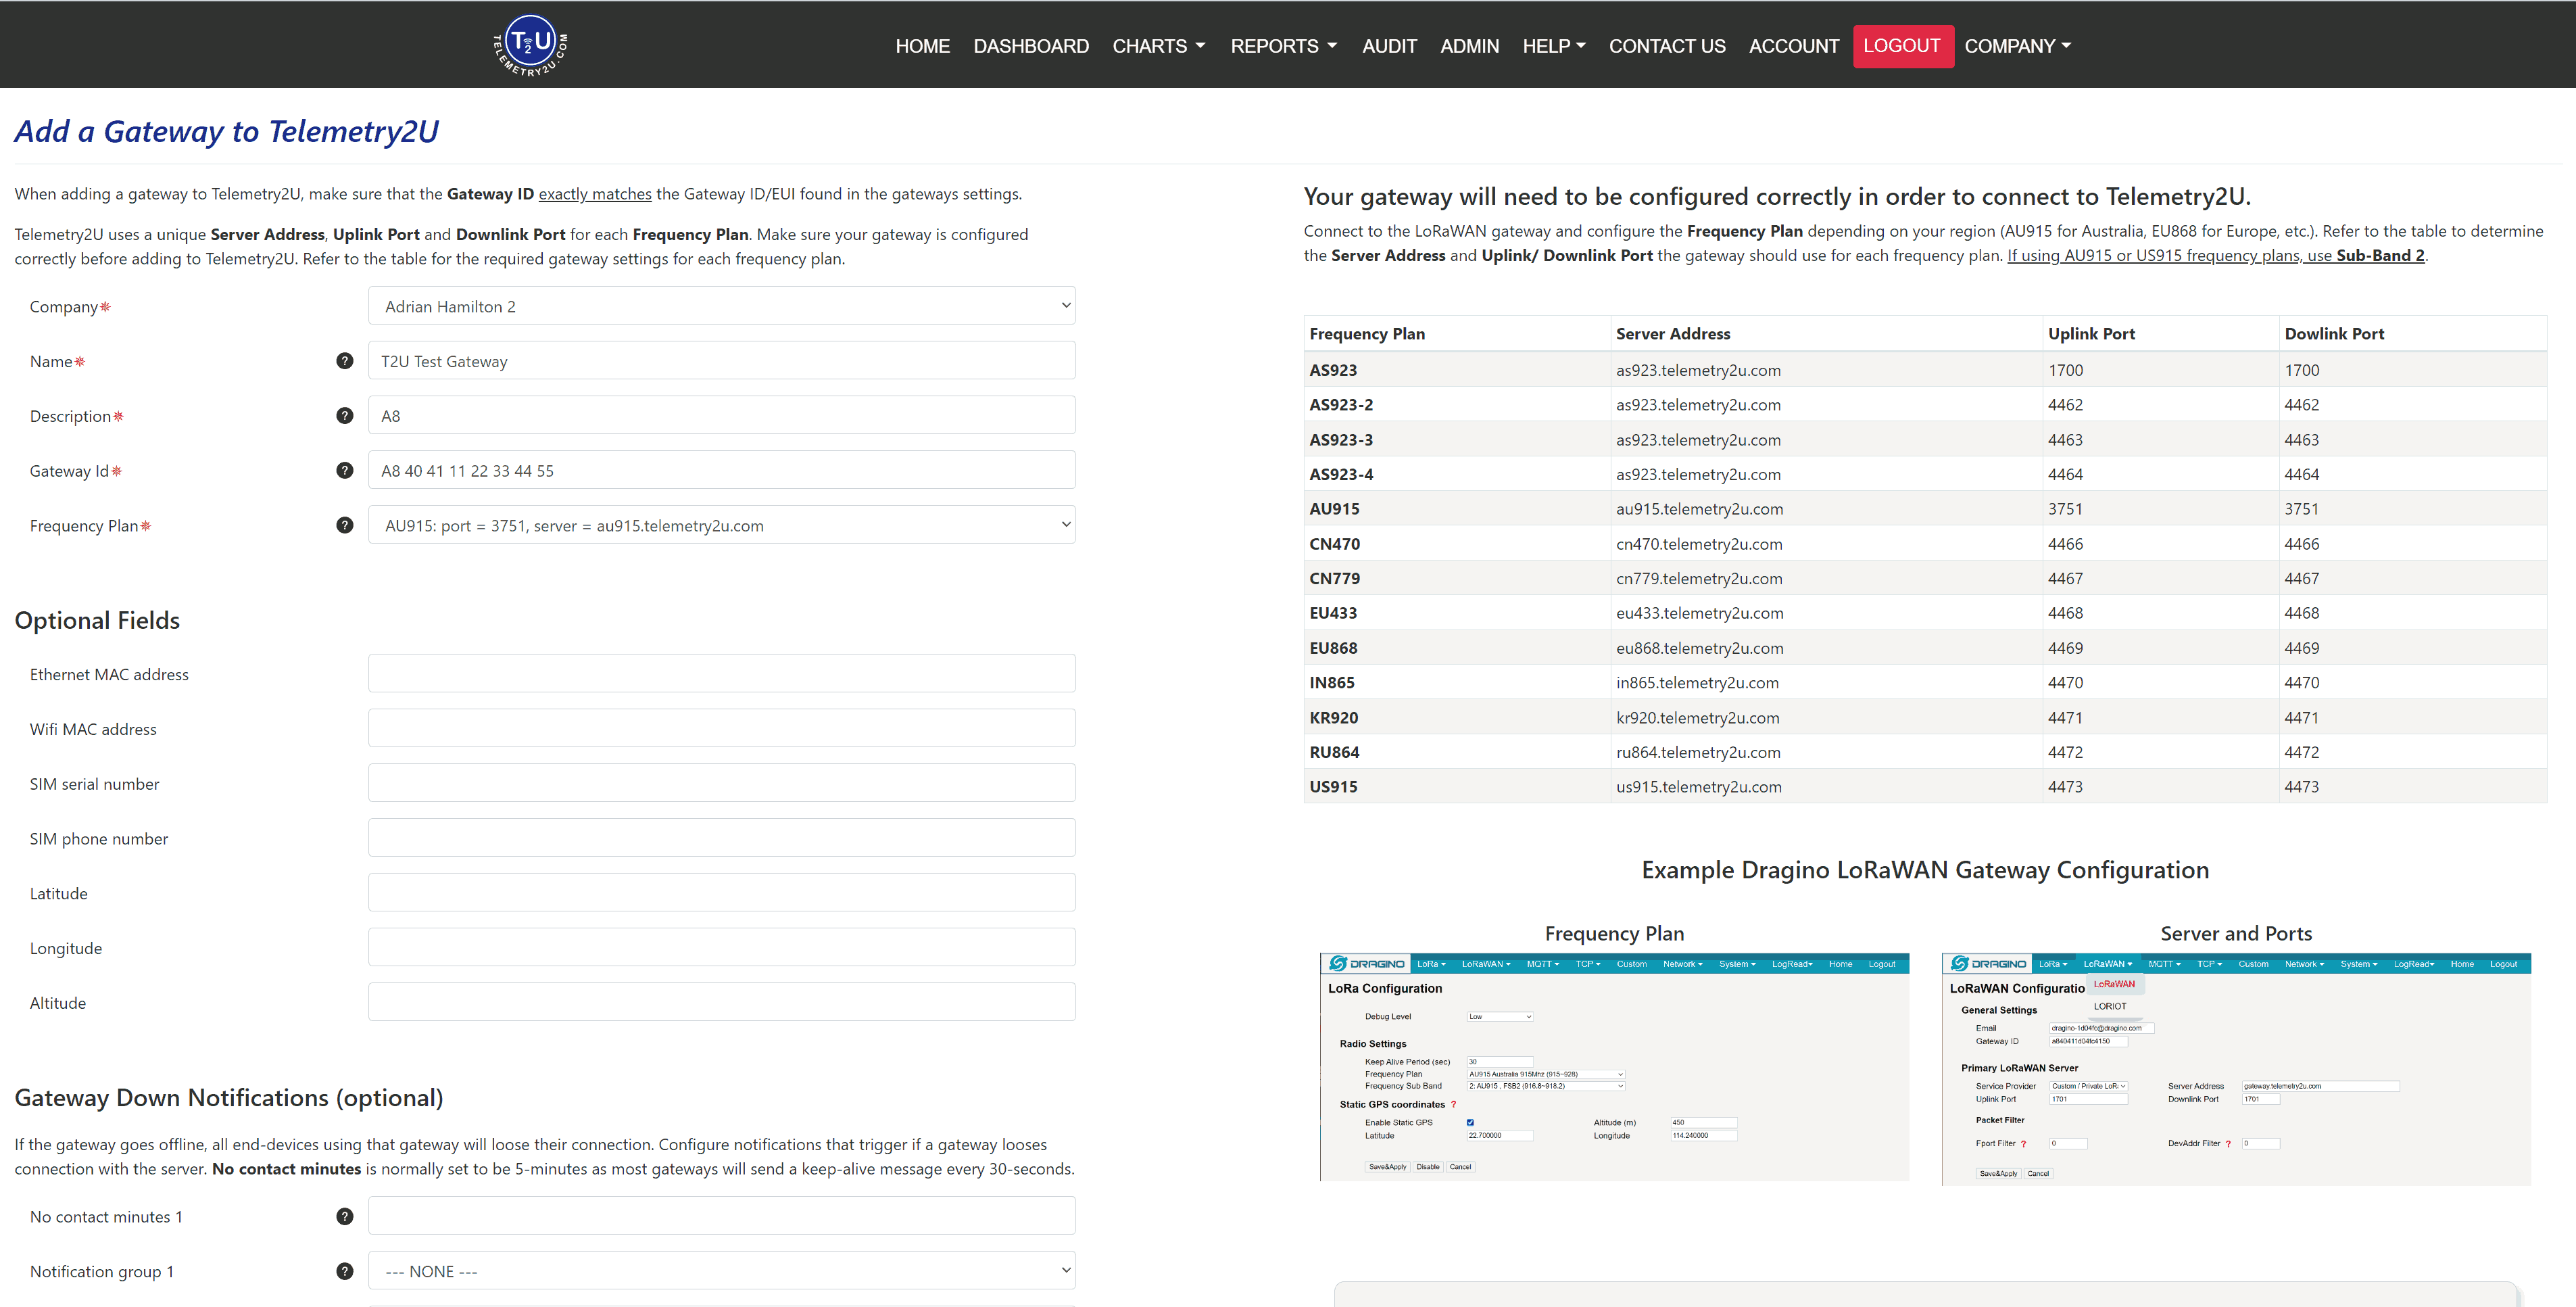The height and width of the screenshot is (1307, 2576).
Task: Expand the REPORTS menu
Action: [1283, 46]
